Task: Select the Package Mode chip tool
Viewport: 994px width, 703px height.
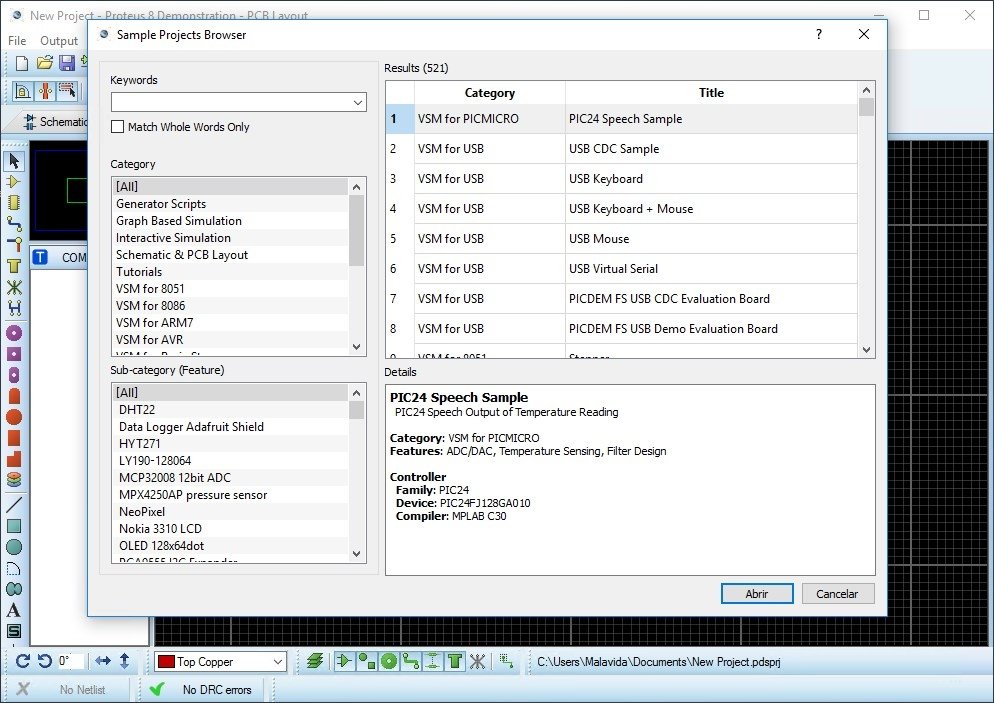Action: (x=14, y=203)
